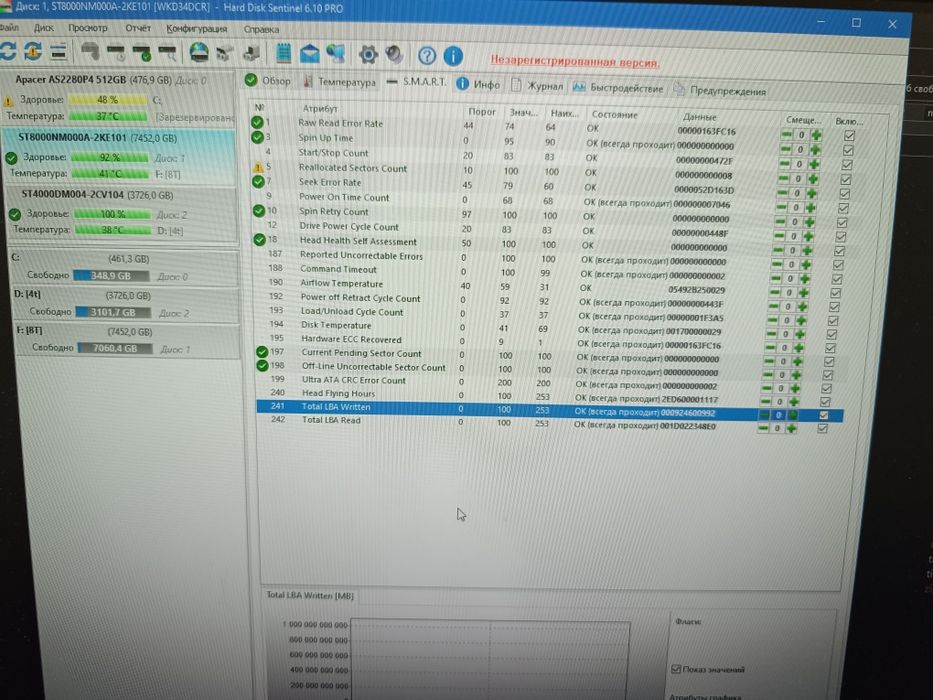Viewport: 933px width, 700px height.
Task: Click green plus for Raw Read Error Rate offset
Action: coord(816,135)
